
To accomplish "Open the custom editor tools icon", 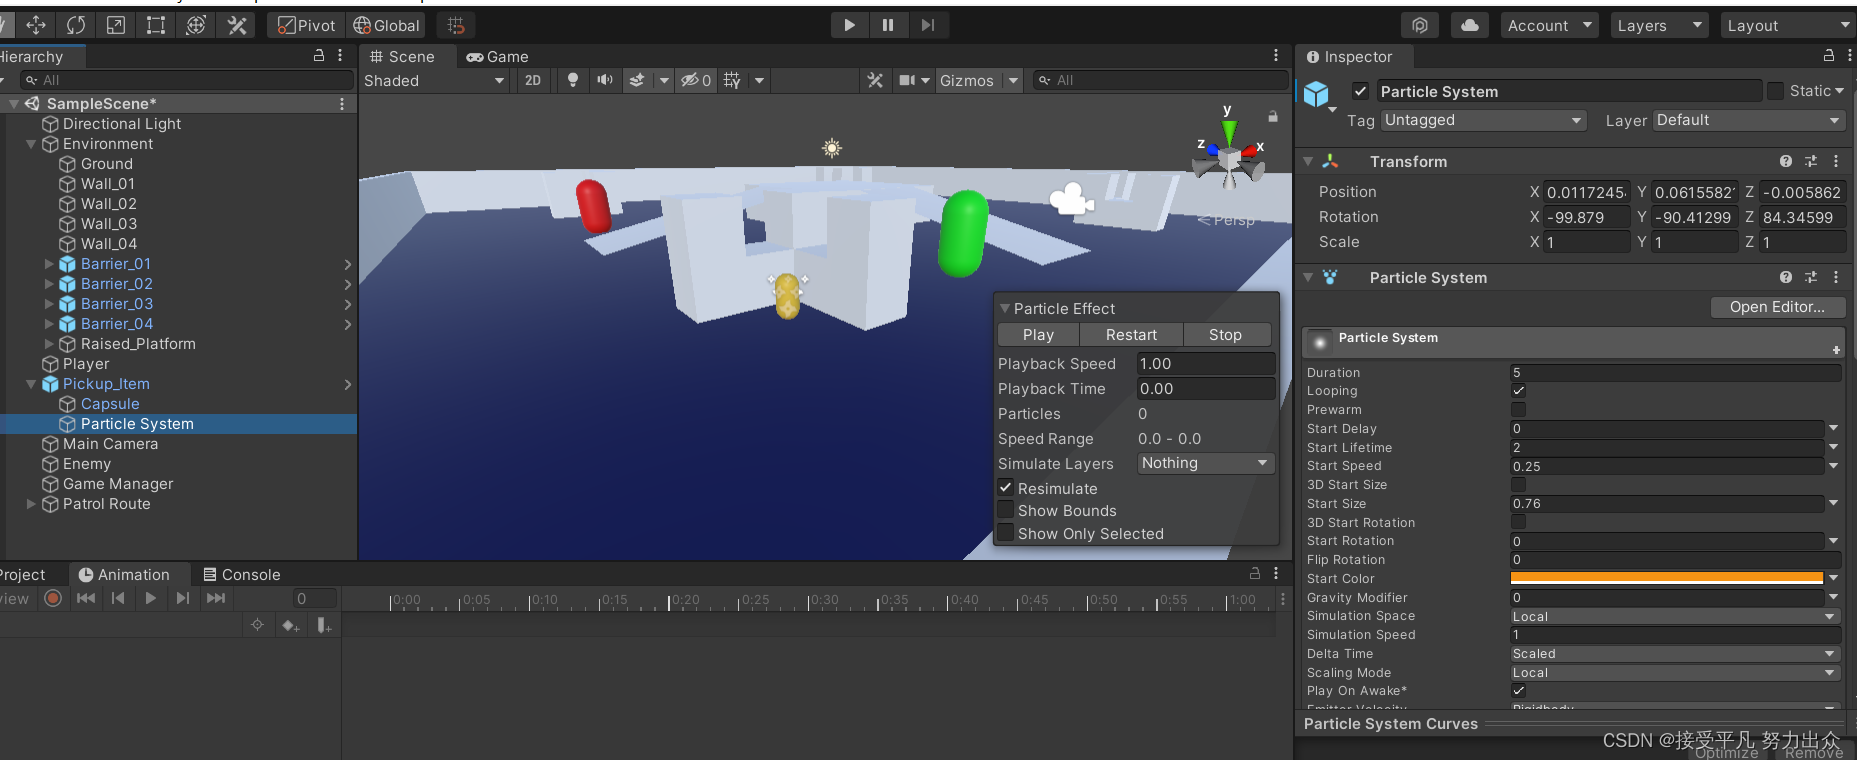I will coord(237,25).
